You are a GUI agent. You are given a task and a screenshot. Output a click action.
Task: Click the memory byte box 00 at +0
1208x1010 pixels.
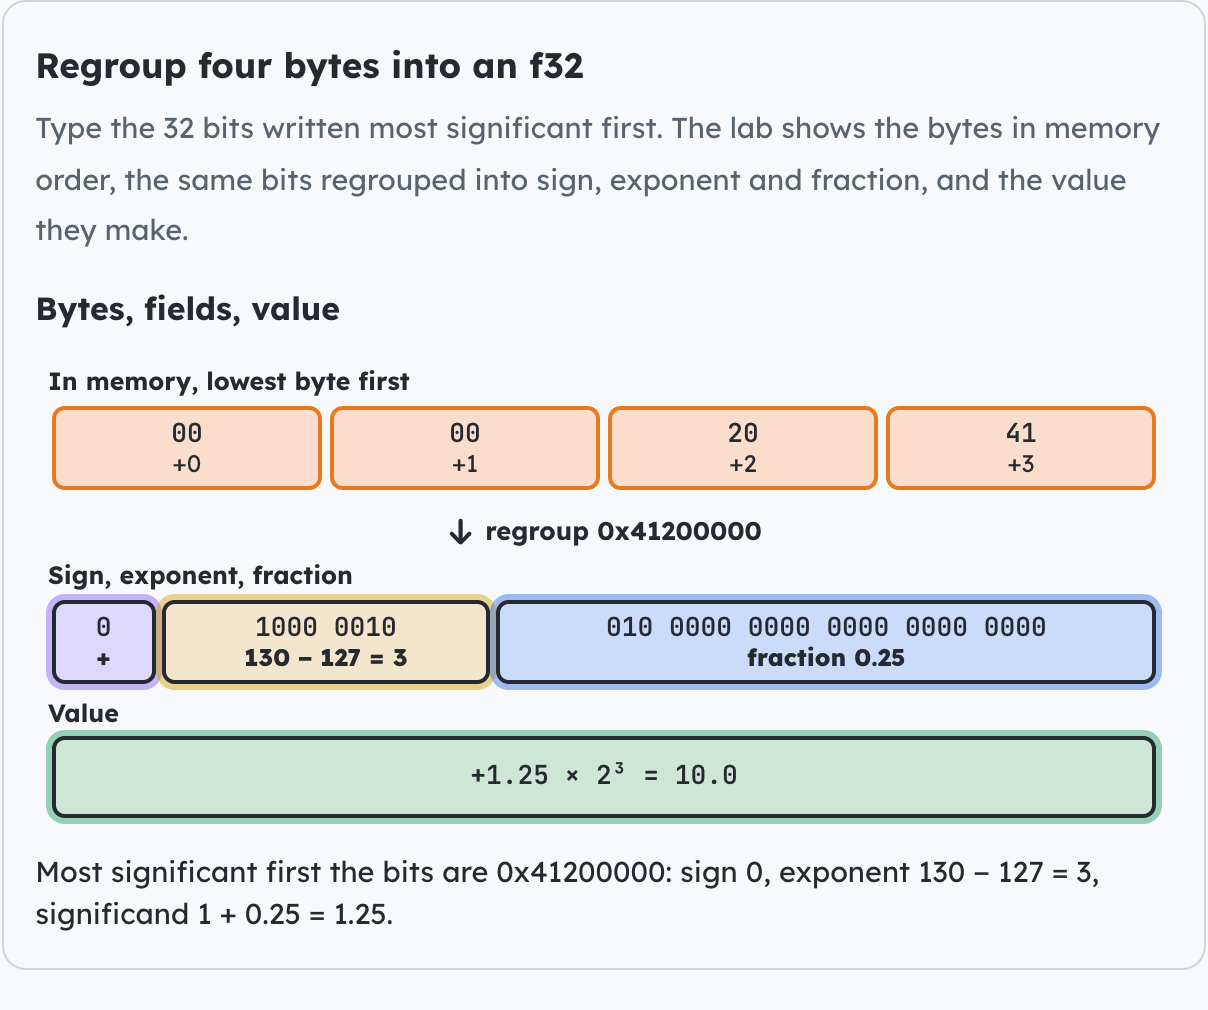pyautogui.click(x=187, y=448)
